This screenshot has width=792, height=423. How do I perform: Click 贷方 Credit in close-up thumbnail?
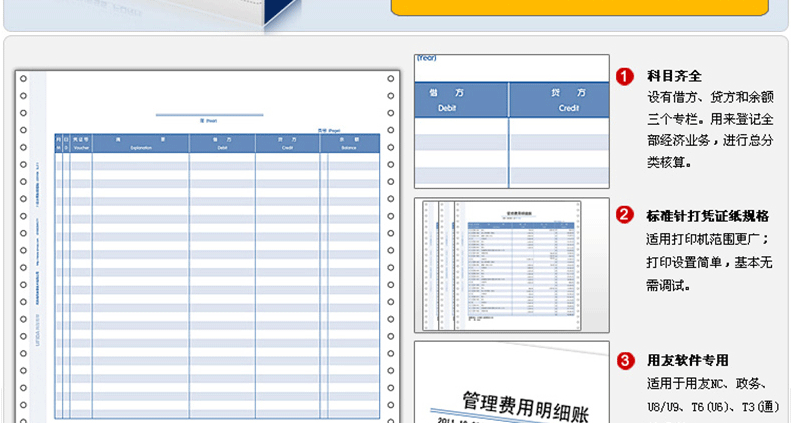569,100
